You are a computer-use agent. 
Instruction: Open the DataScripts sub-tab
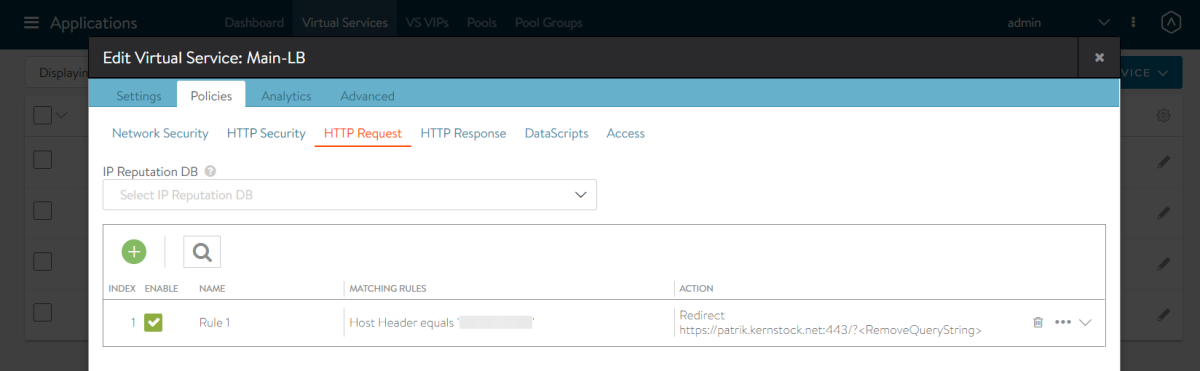556,133
